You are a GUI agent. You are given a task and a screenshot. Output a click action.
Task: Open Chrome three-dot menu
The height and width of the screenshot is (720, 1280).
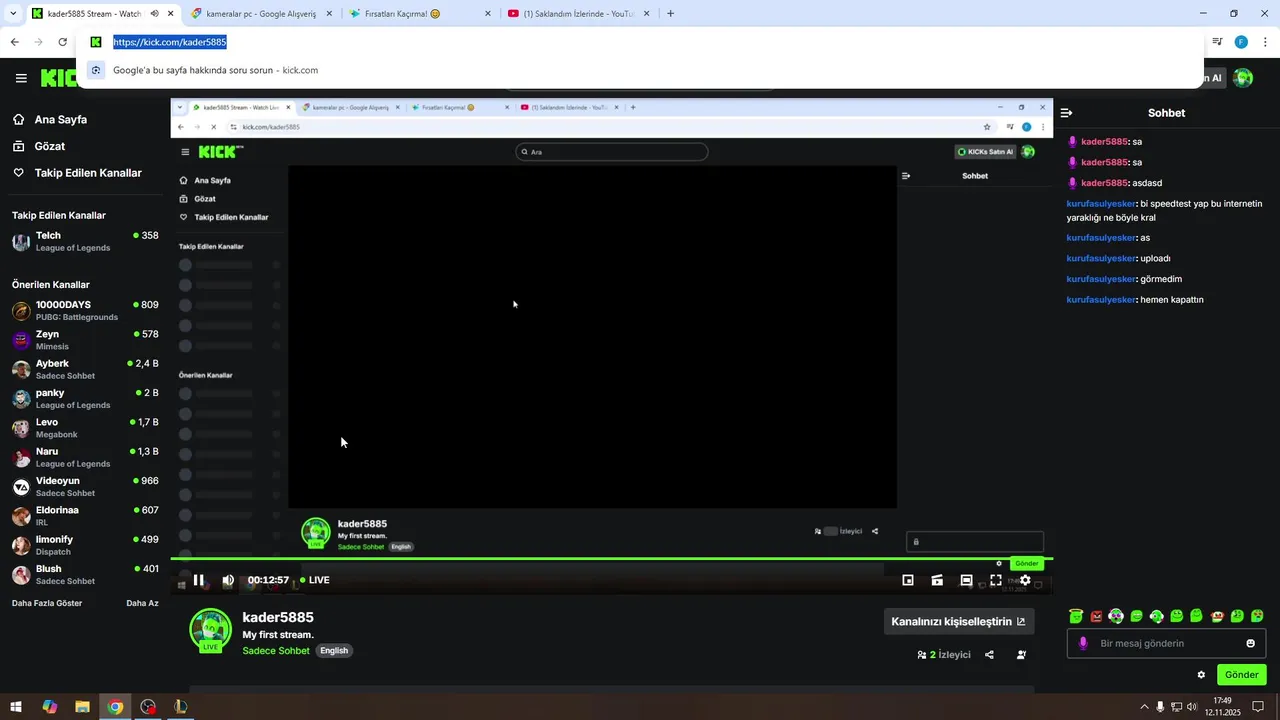[x=1266, y=42]
